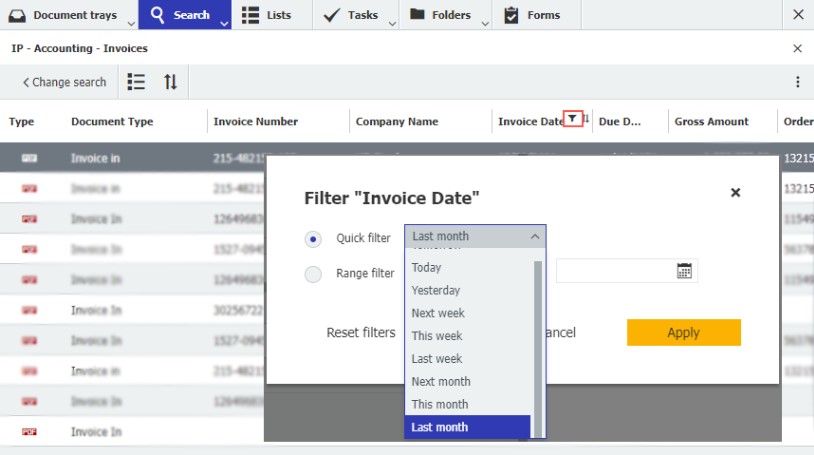Image resolution: width=814 pixels, height=455 pixels.
Task: Expand the Search tab dropdown arrow
Action: 224,23
